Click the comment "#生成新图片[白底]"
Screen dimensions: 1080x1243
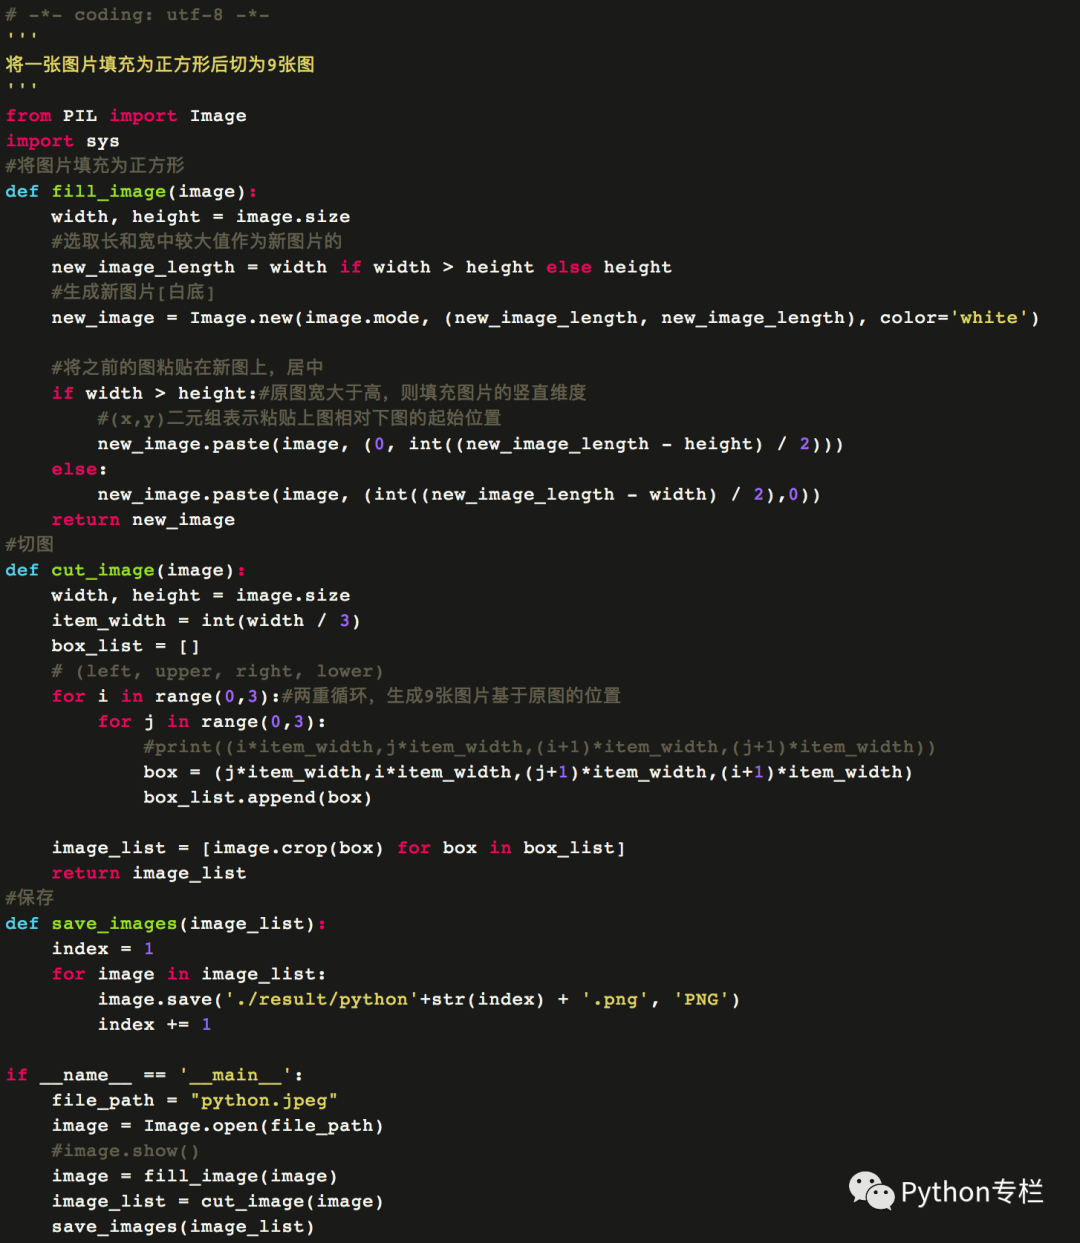[x=133, y=292]
